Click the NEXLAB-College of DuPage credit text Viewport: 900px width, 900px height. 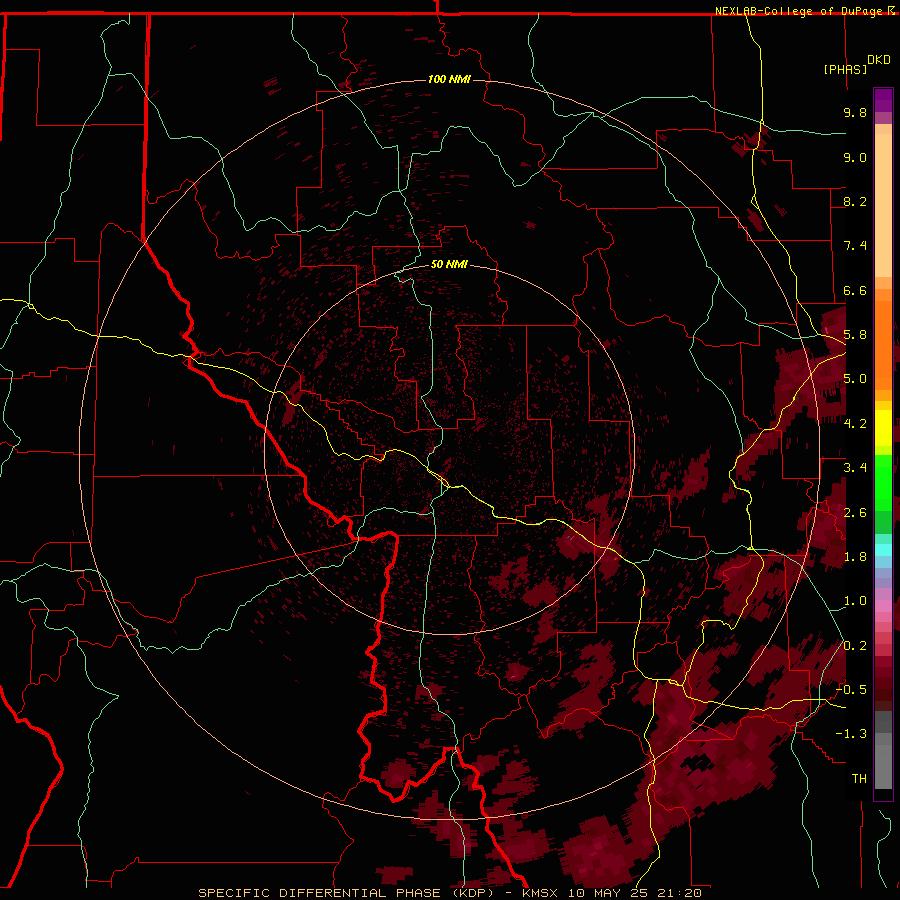tap(799, 11)
